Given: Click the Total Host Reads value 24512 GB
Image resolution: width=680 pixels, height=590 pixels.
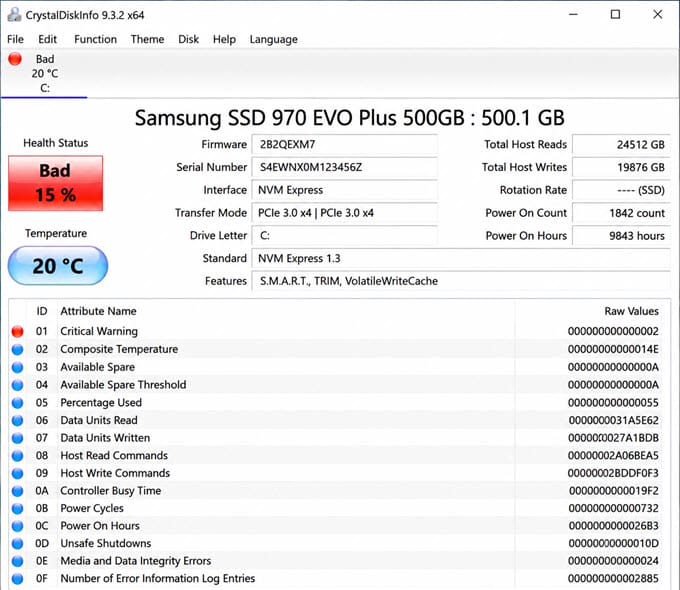Looking at the screenshot, I should click(x=621, y=144).
